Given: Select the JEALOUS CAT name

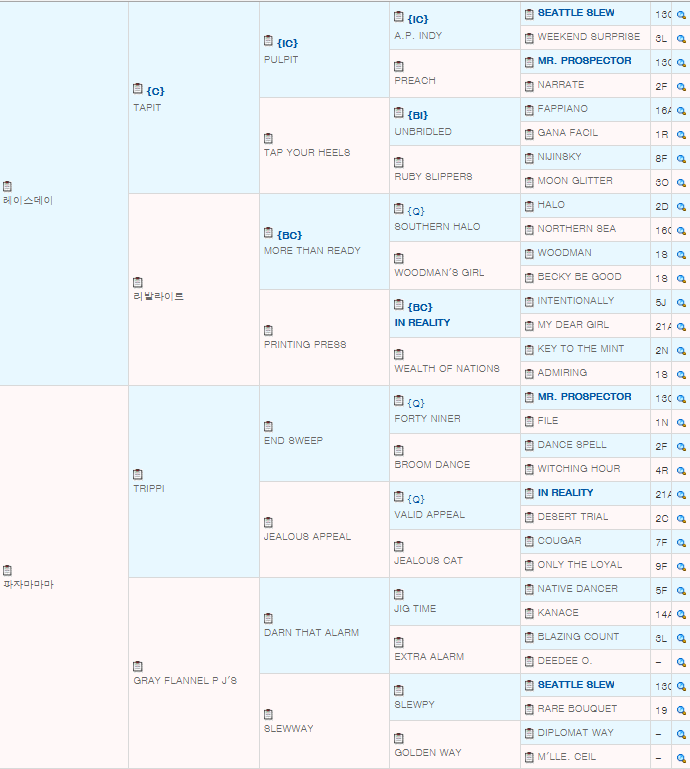Looking at the screenshot, I should click(x=429, y=561).
